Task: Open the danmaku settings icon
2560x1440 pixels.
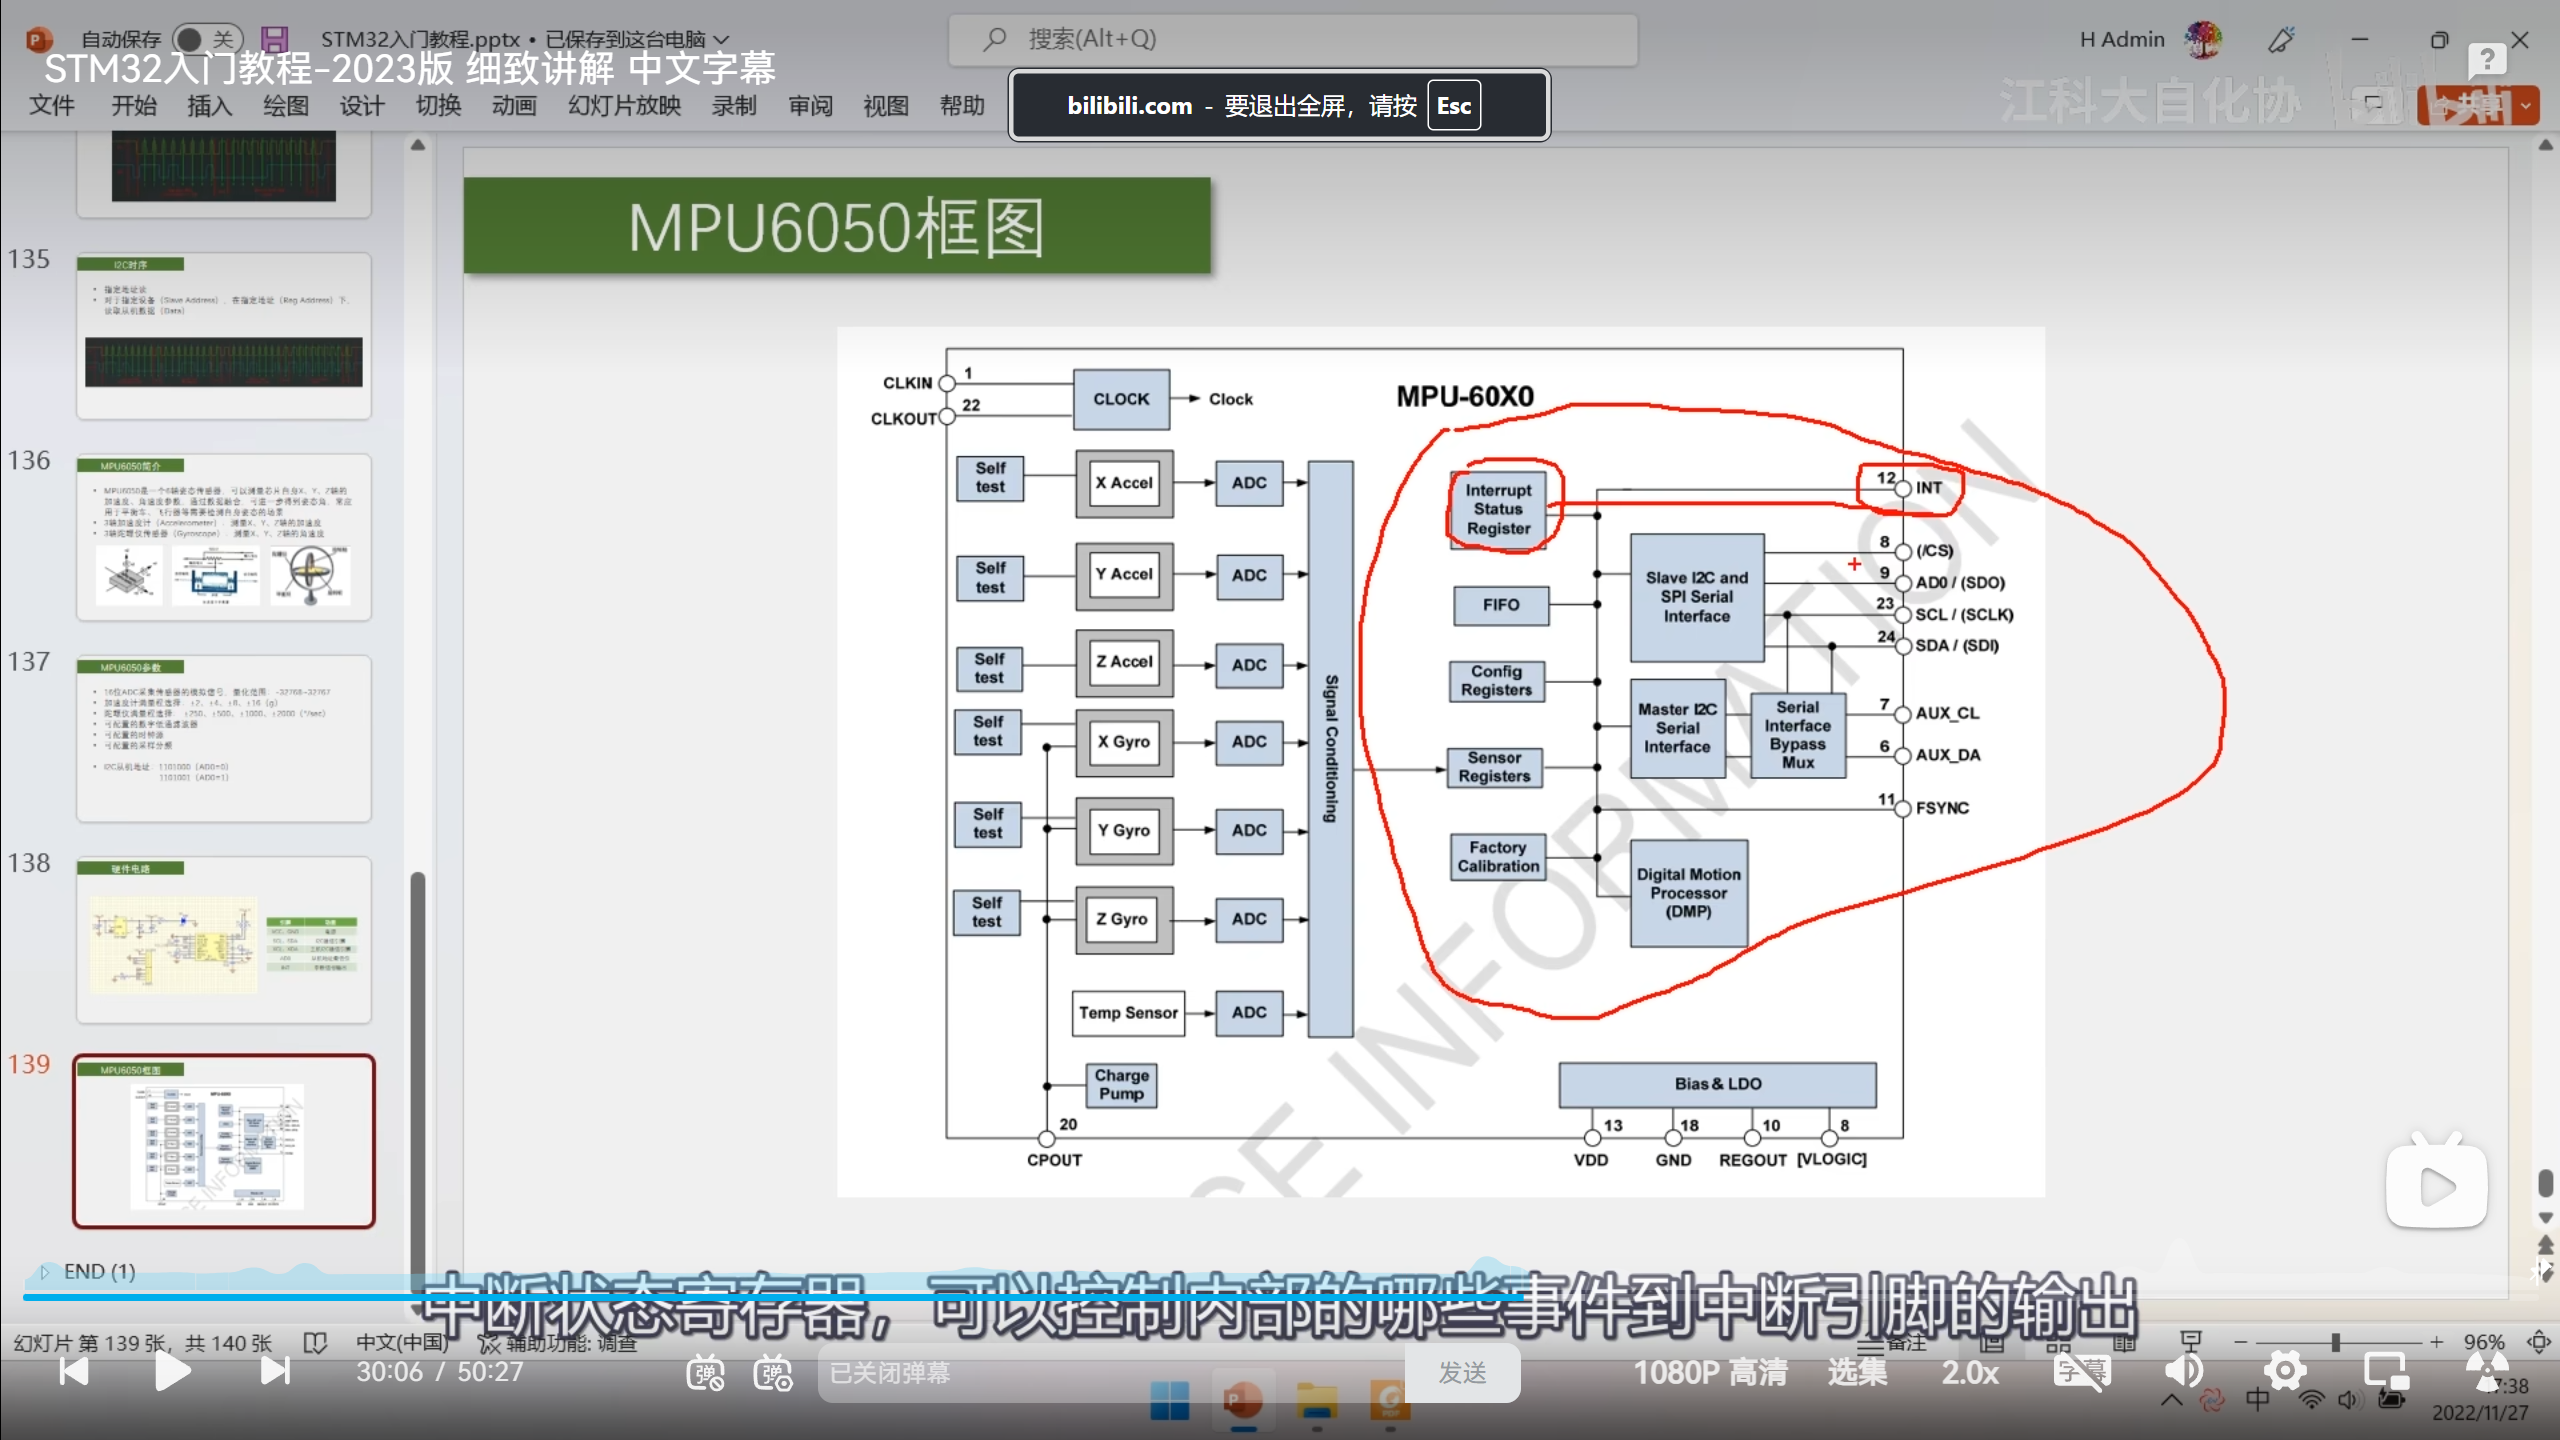Action: [x=772, y=1373]
